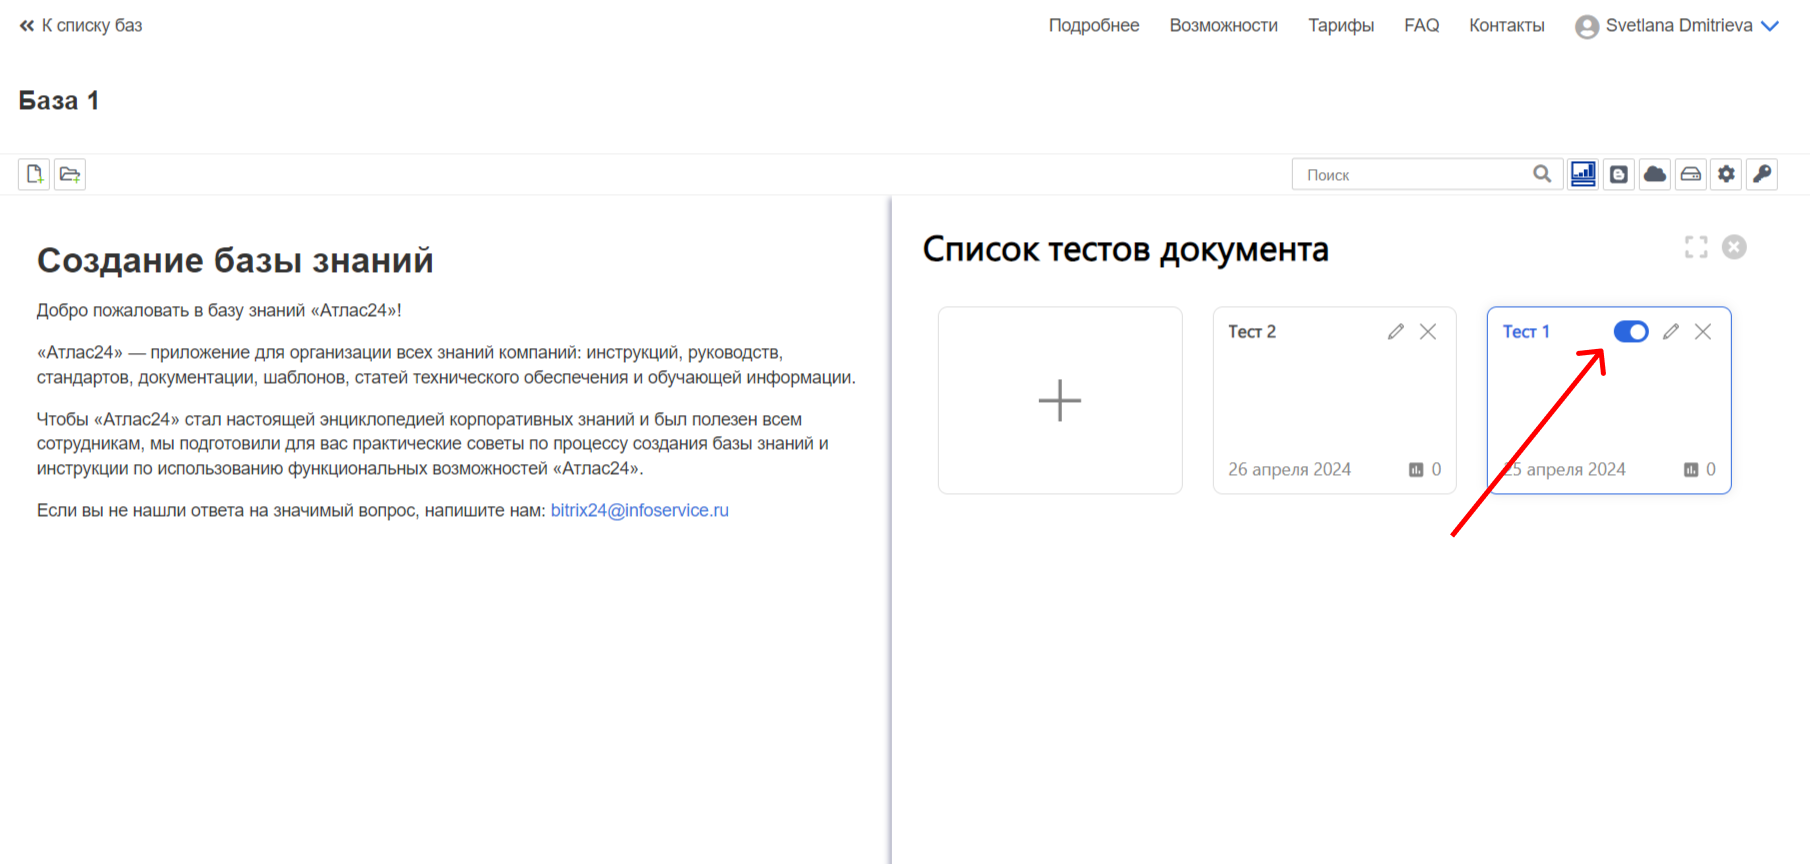Click the blog "B" toolbar icon
This screenshot has width=1810, height=864.
1619,174
